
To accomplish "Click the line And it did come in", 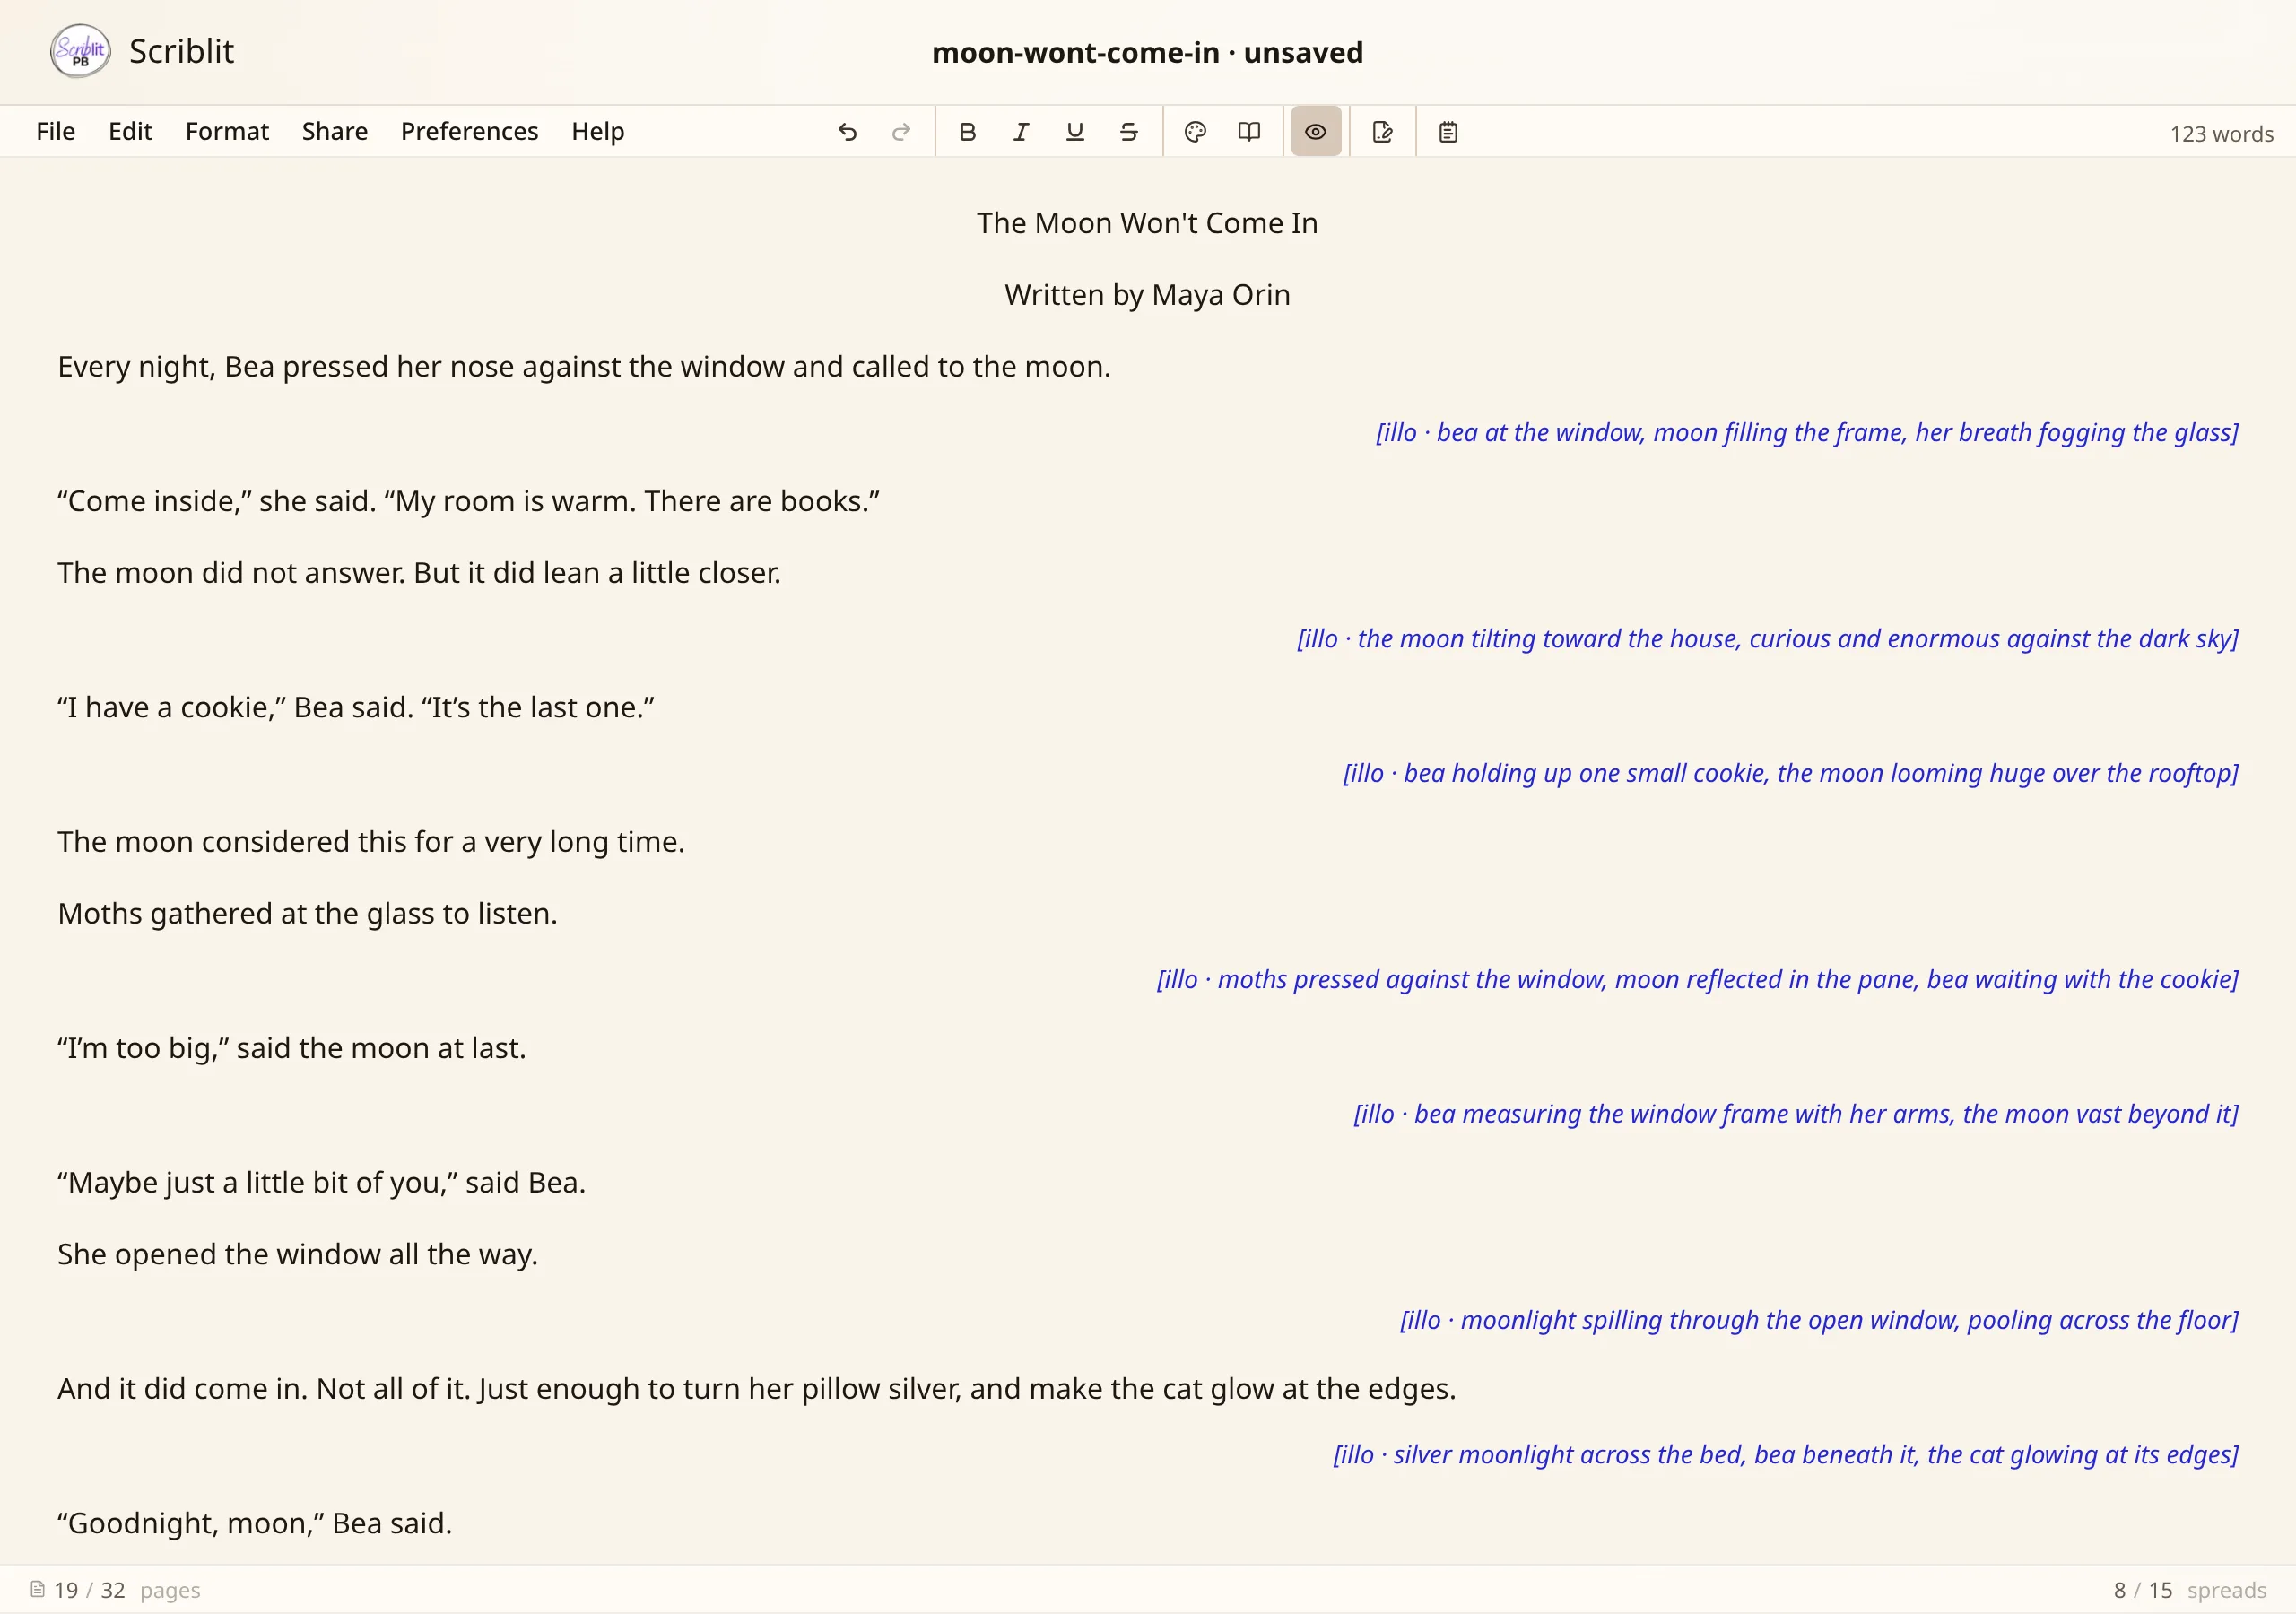I will [756, 1389].
